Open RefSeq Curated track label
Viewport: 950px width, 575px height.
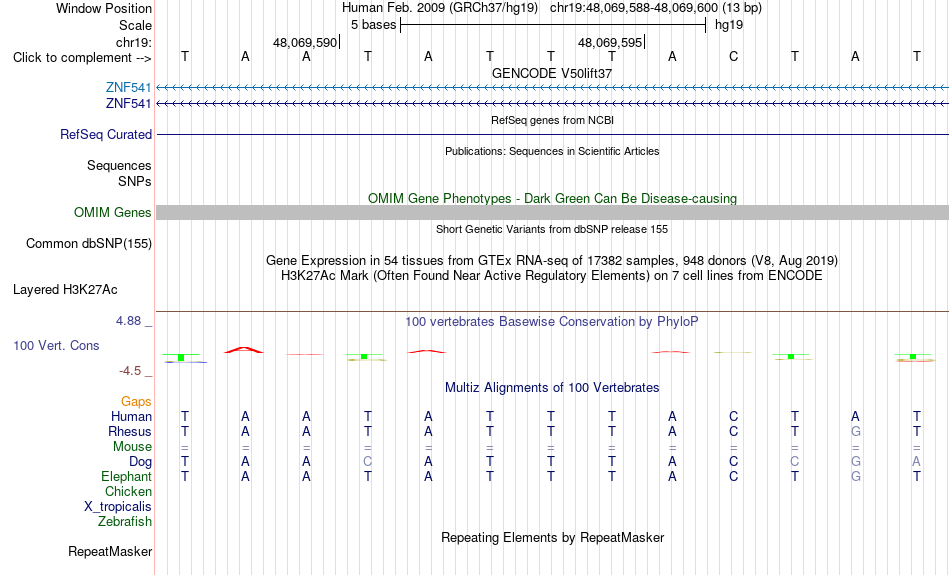click(x=106, y=135)
